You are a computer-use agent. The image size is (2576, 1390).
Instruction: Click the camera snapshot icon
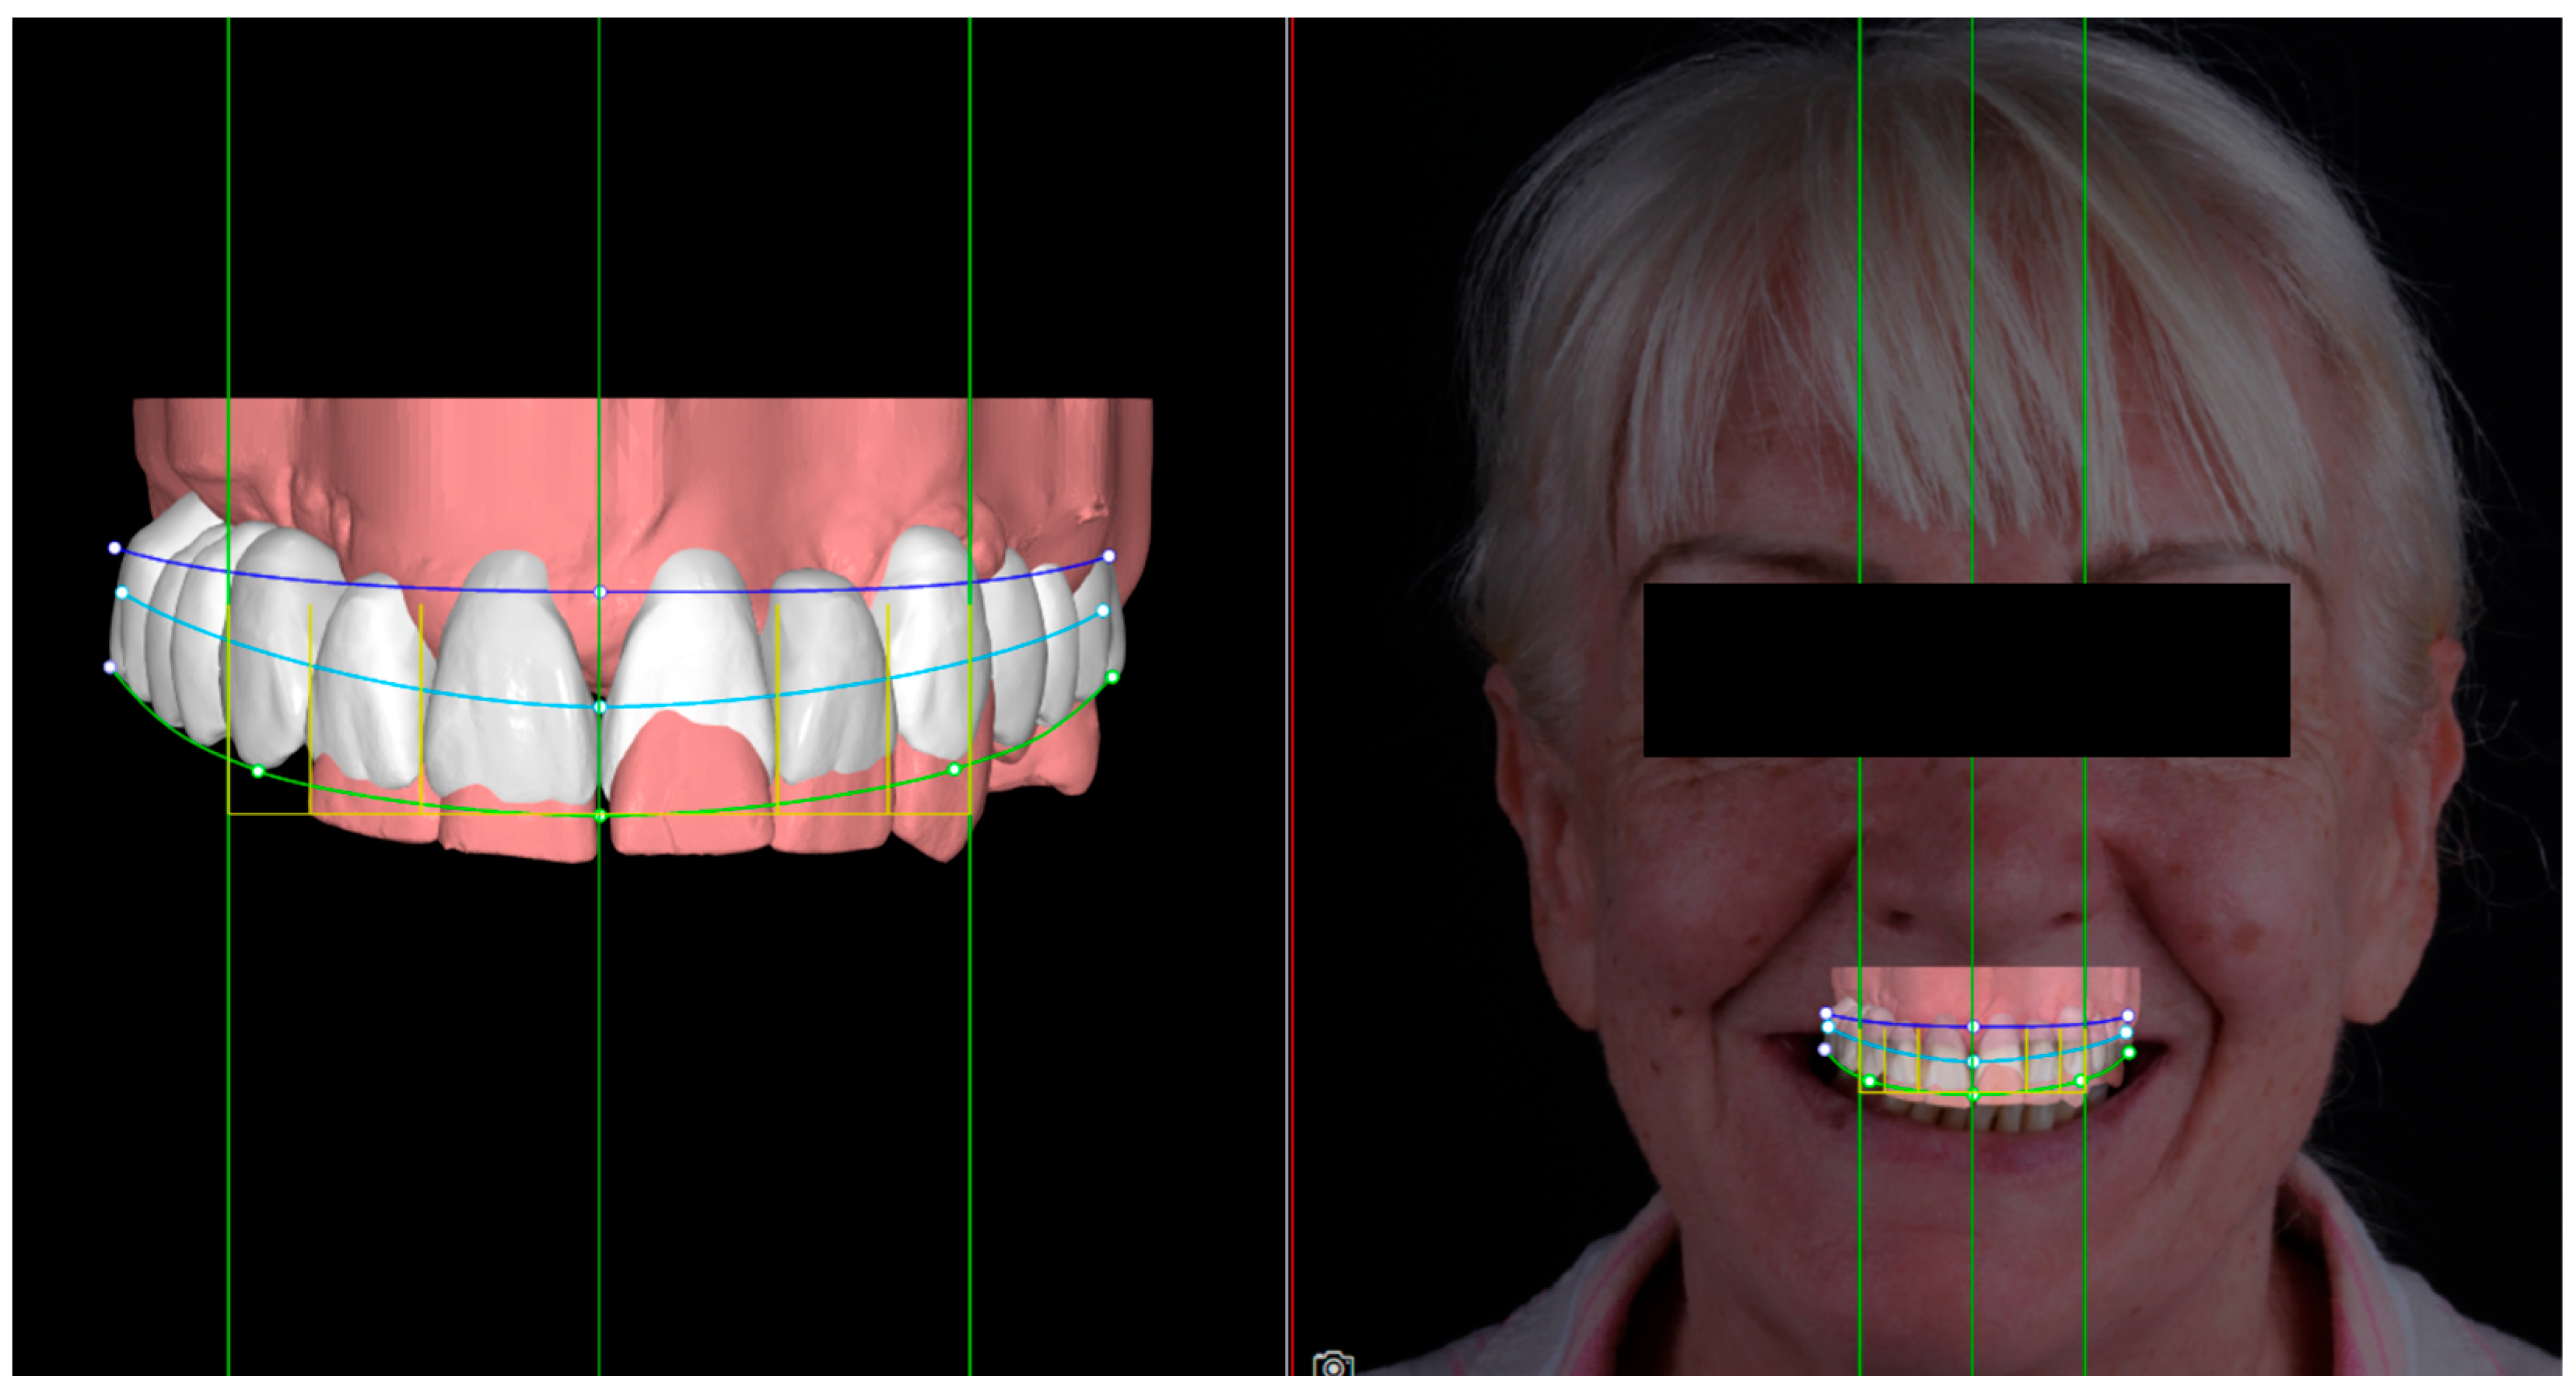(x=1333, y=1366)
